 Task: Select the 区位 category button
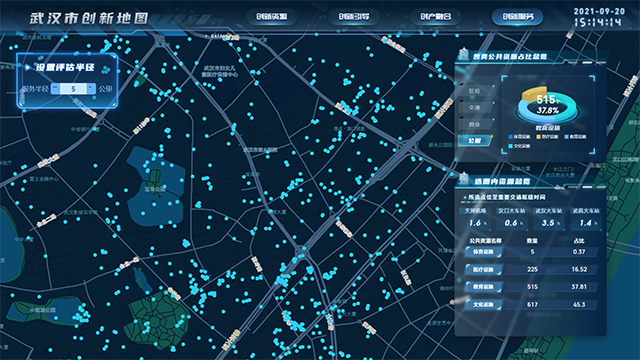[x=475, y=91]
